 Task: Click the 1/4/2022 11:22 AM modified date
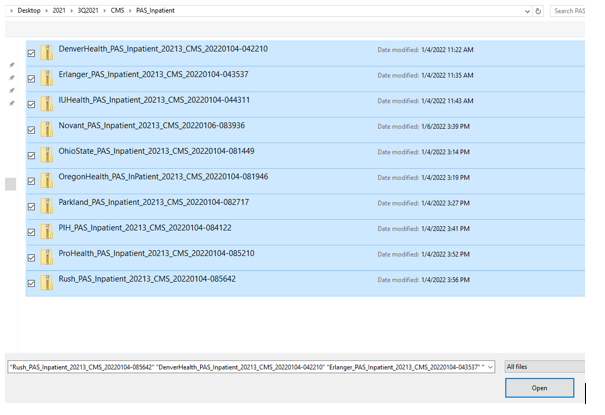tap(447, 50)
